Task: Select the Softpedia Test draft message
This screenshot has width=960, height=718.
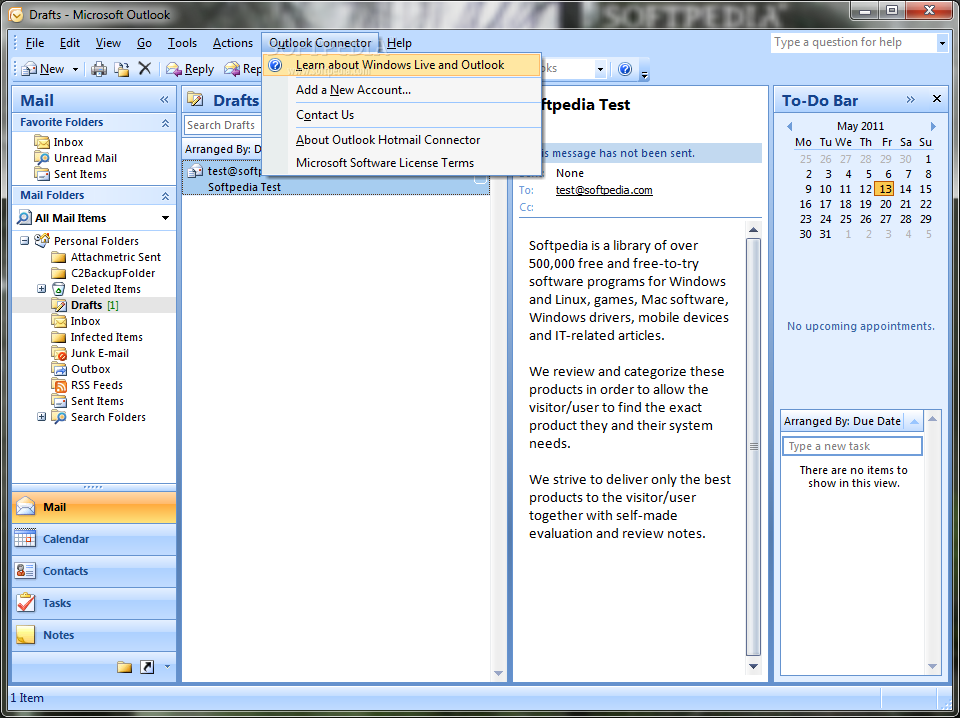Action: pos(336,179)
